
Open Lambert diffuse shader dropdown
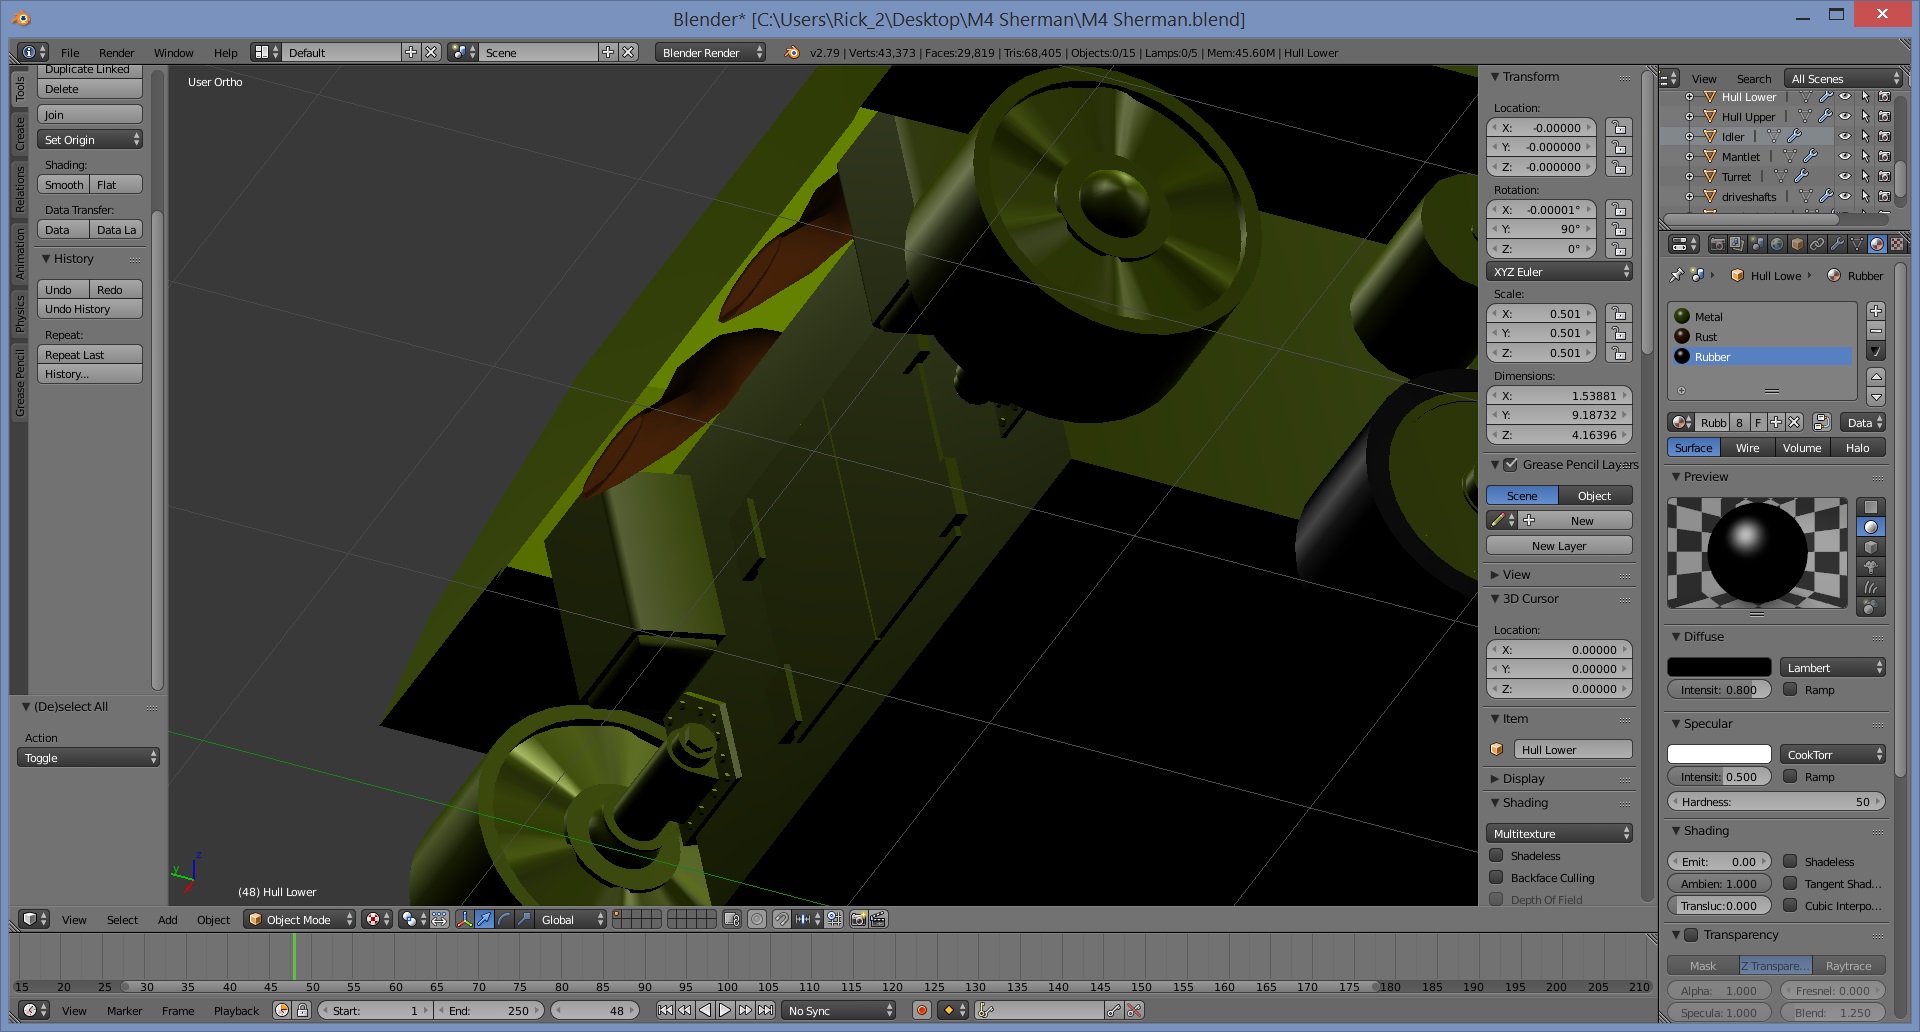pyautogui.click(x=1833, y=667)
